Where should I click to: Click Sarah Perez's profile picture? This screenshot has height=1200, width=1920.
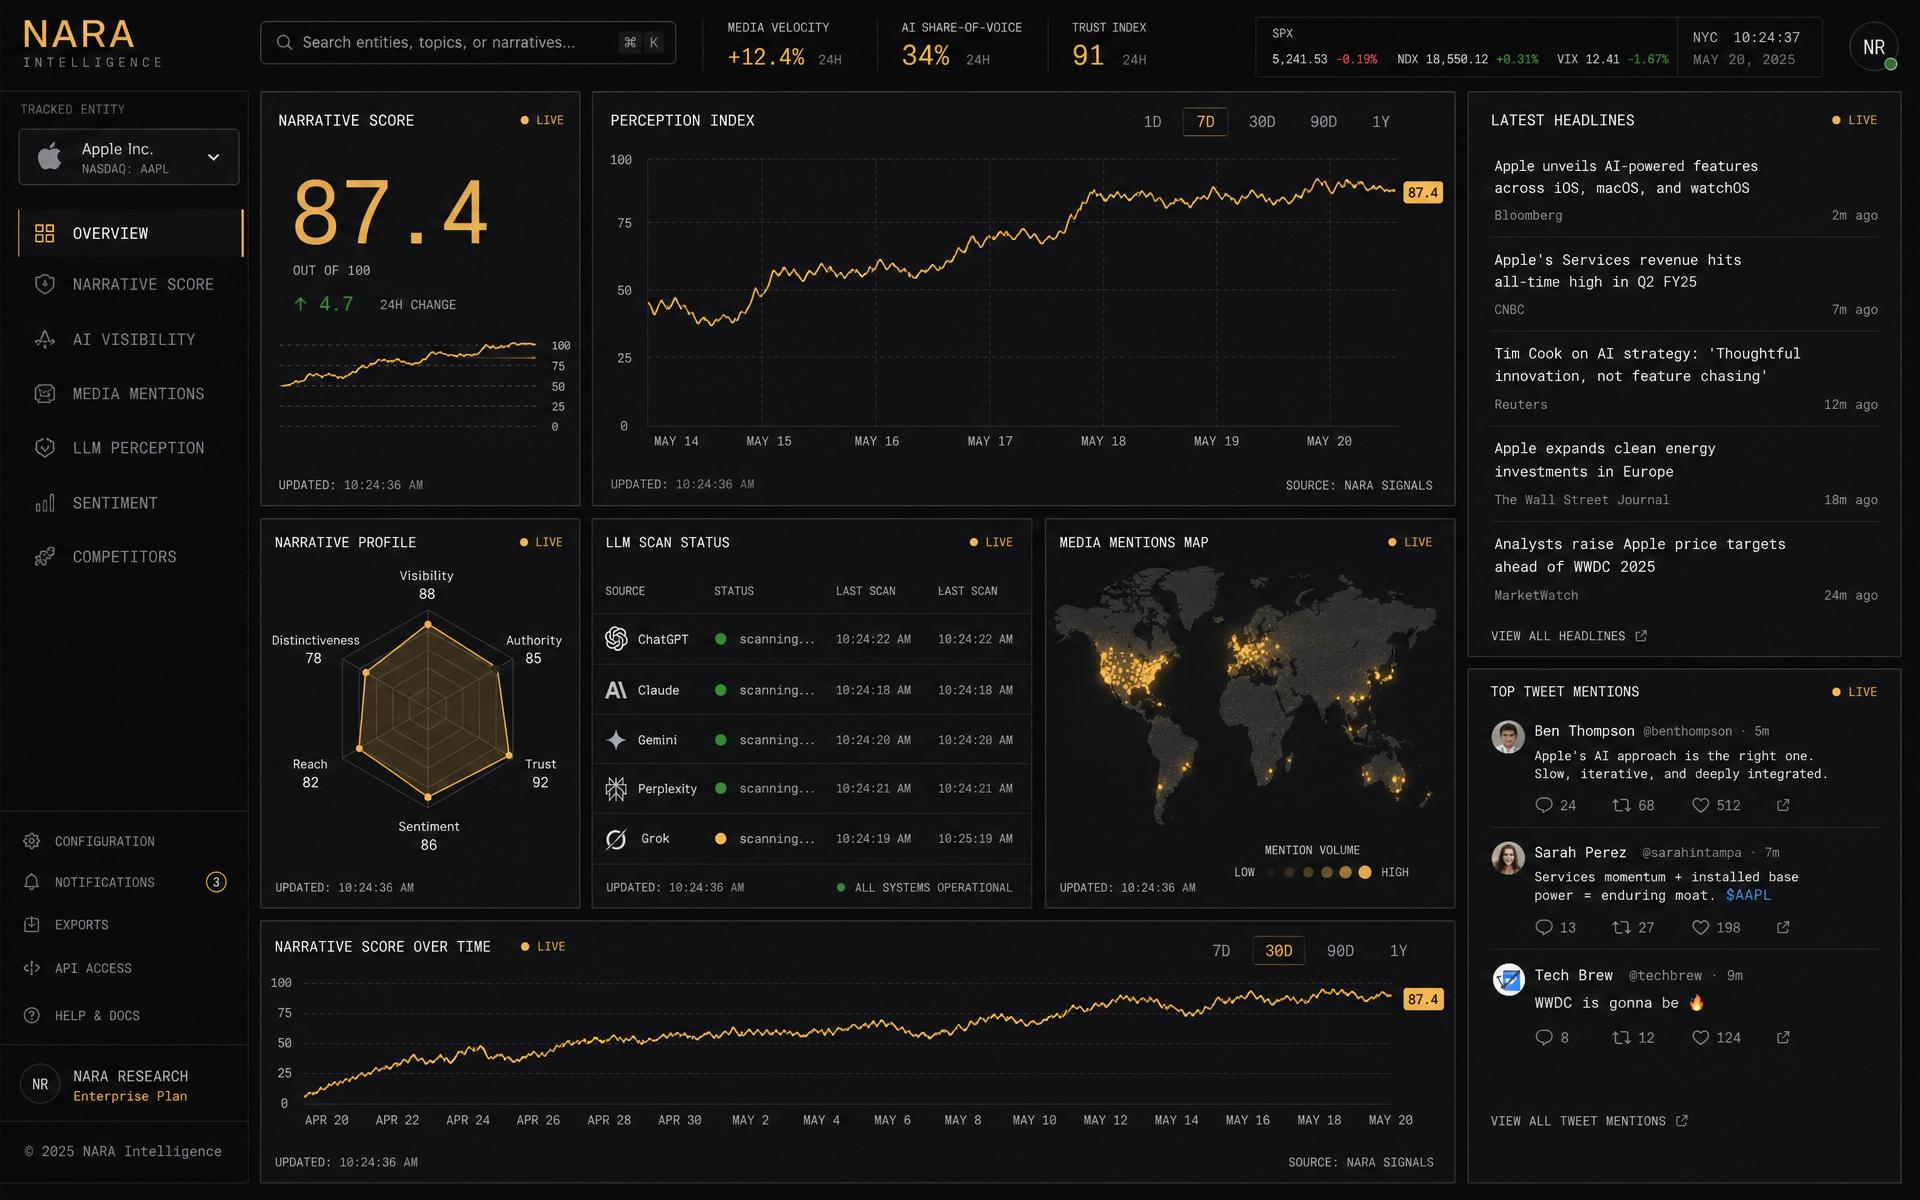1508,858
